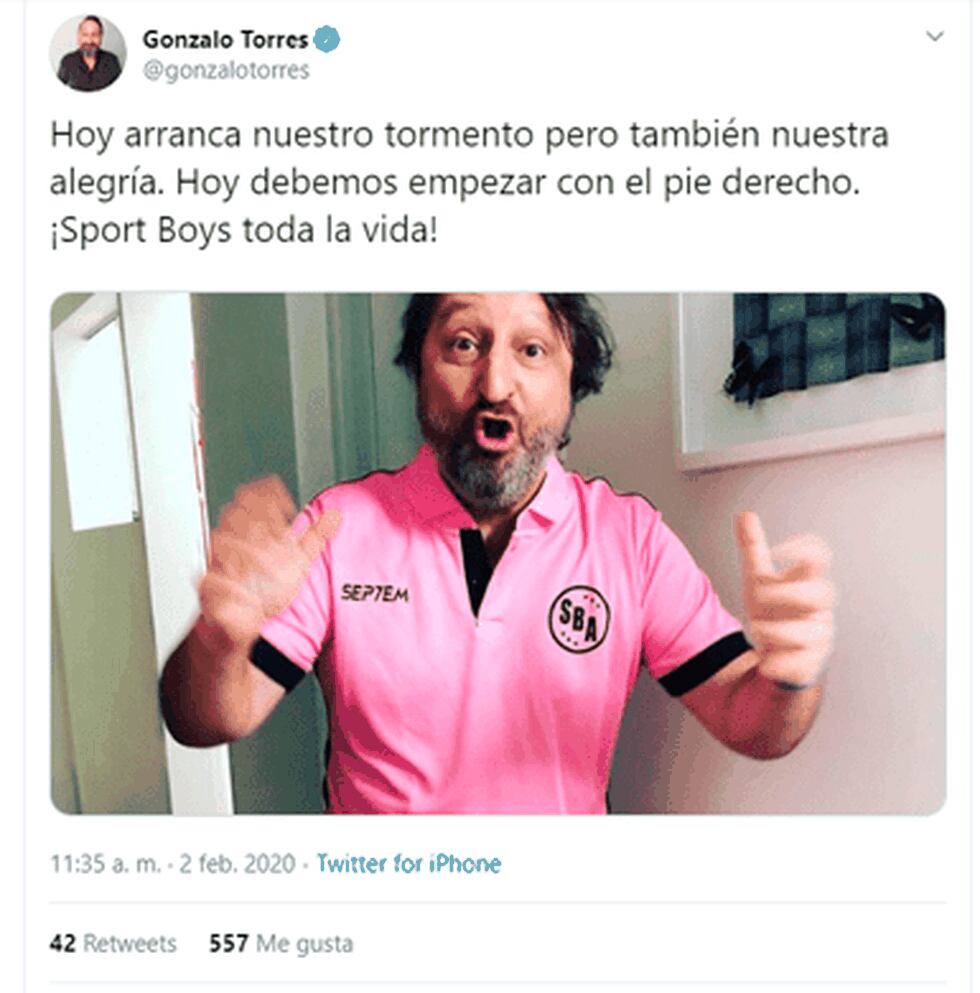Open Gonzalo Torres profile avatar
The image size is (980, 993).
click(x=87, y=53)
